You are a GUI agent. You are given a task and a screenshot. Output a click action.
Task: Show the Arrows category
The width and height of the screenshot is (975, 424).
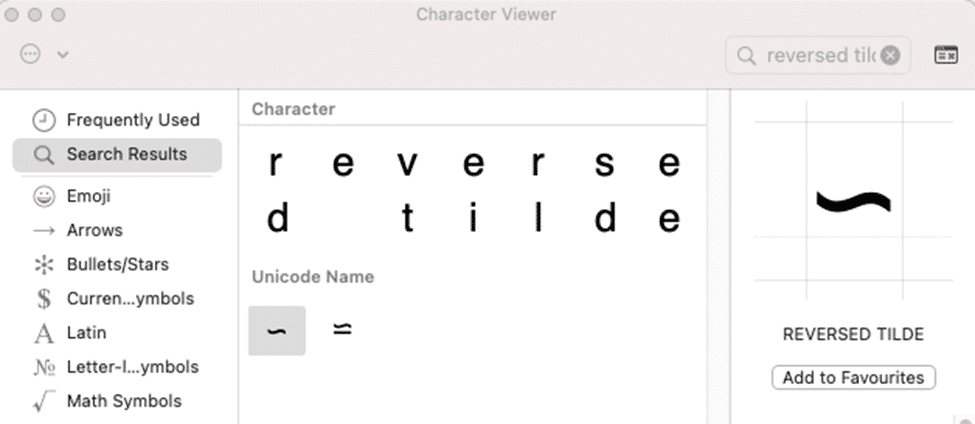[94, 230]
